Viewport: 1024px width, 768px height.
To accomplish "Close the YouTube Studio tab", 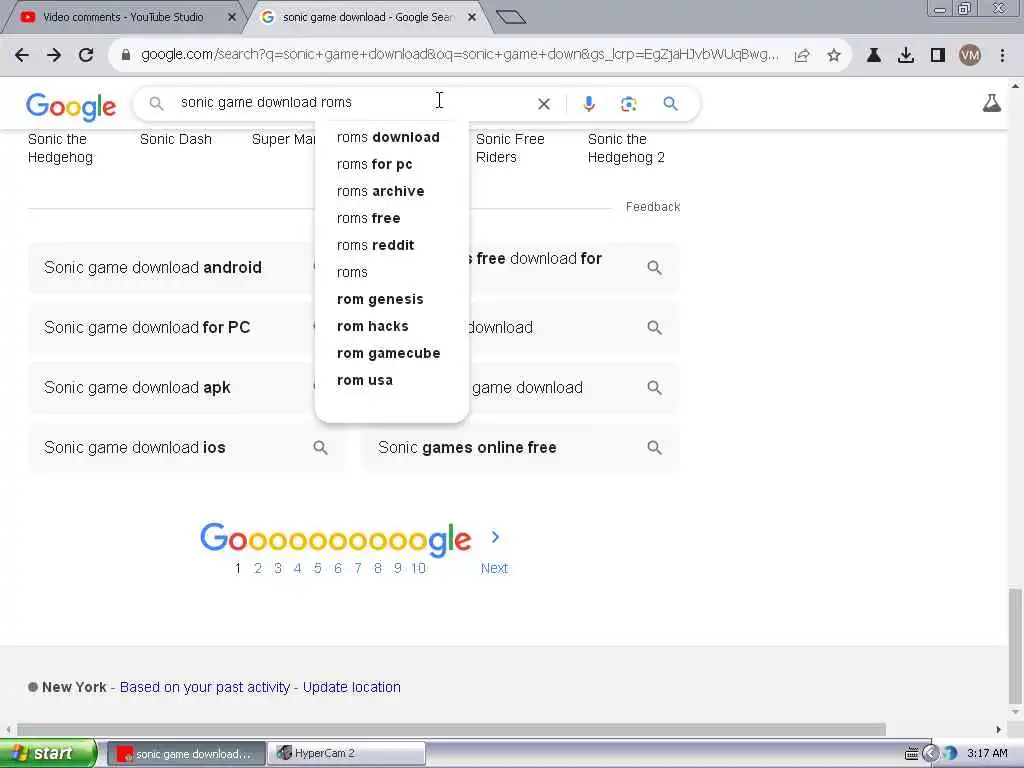I will click(x=232, y=17).
